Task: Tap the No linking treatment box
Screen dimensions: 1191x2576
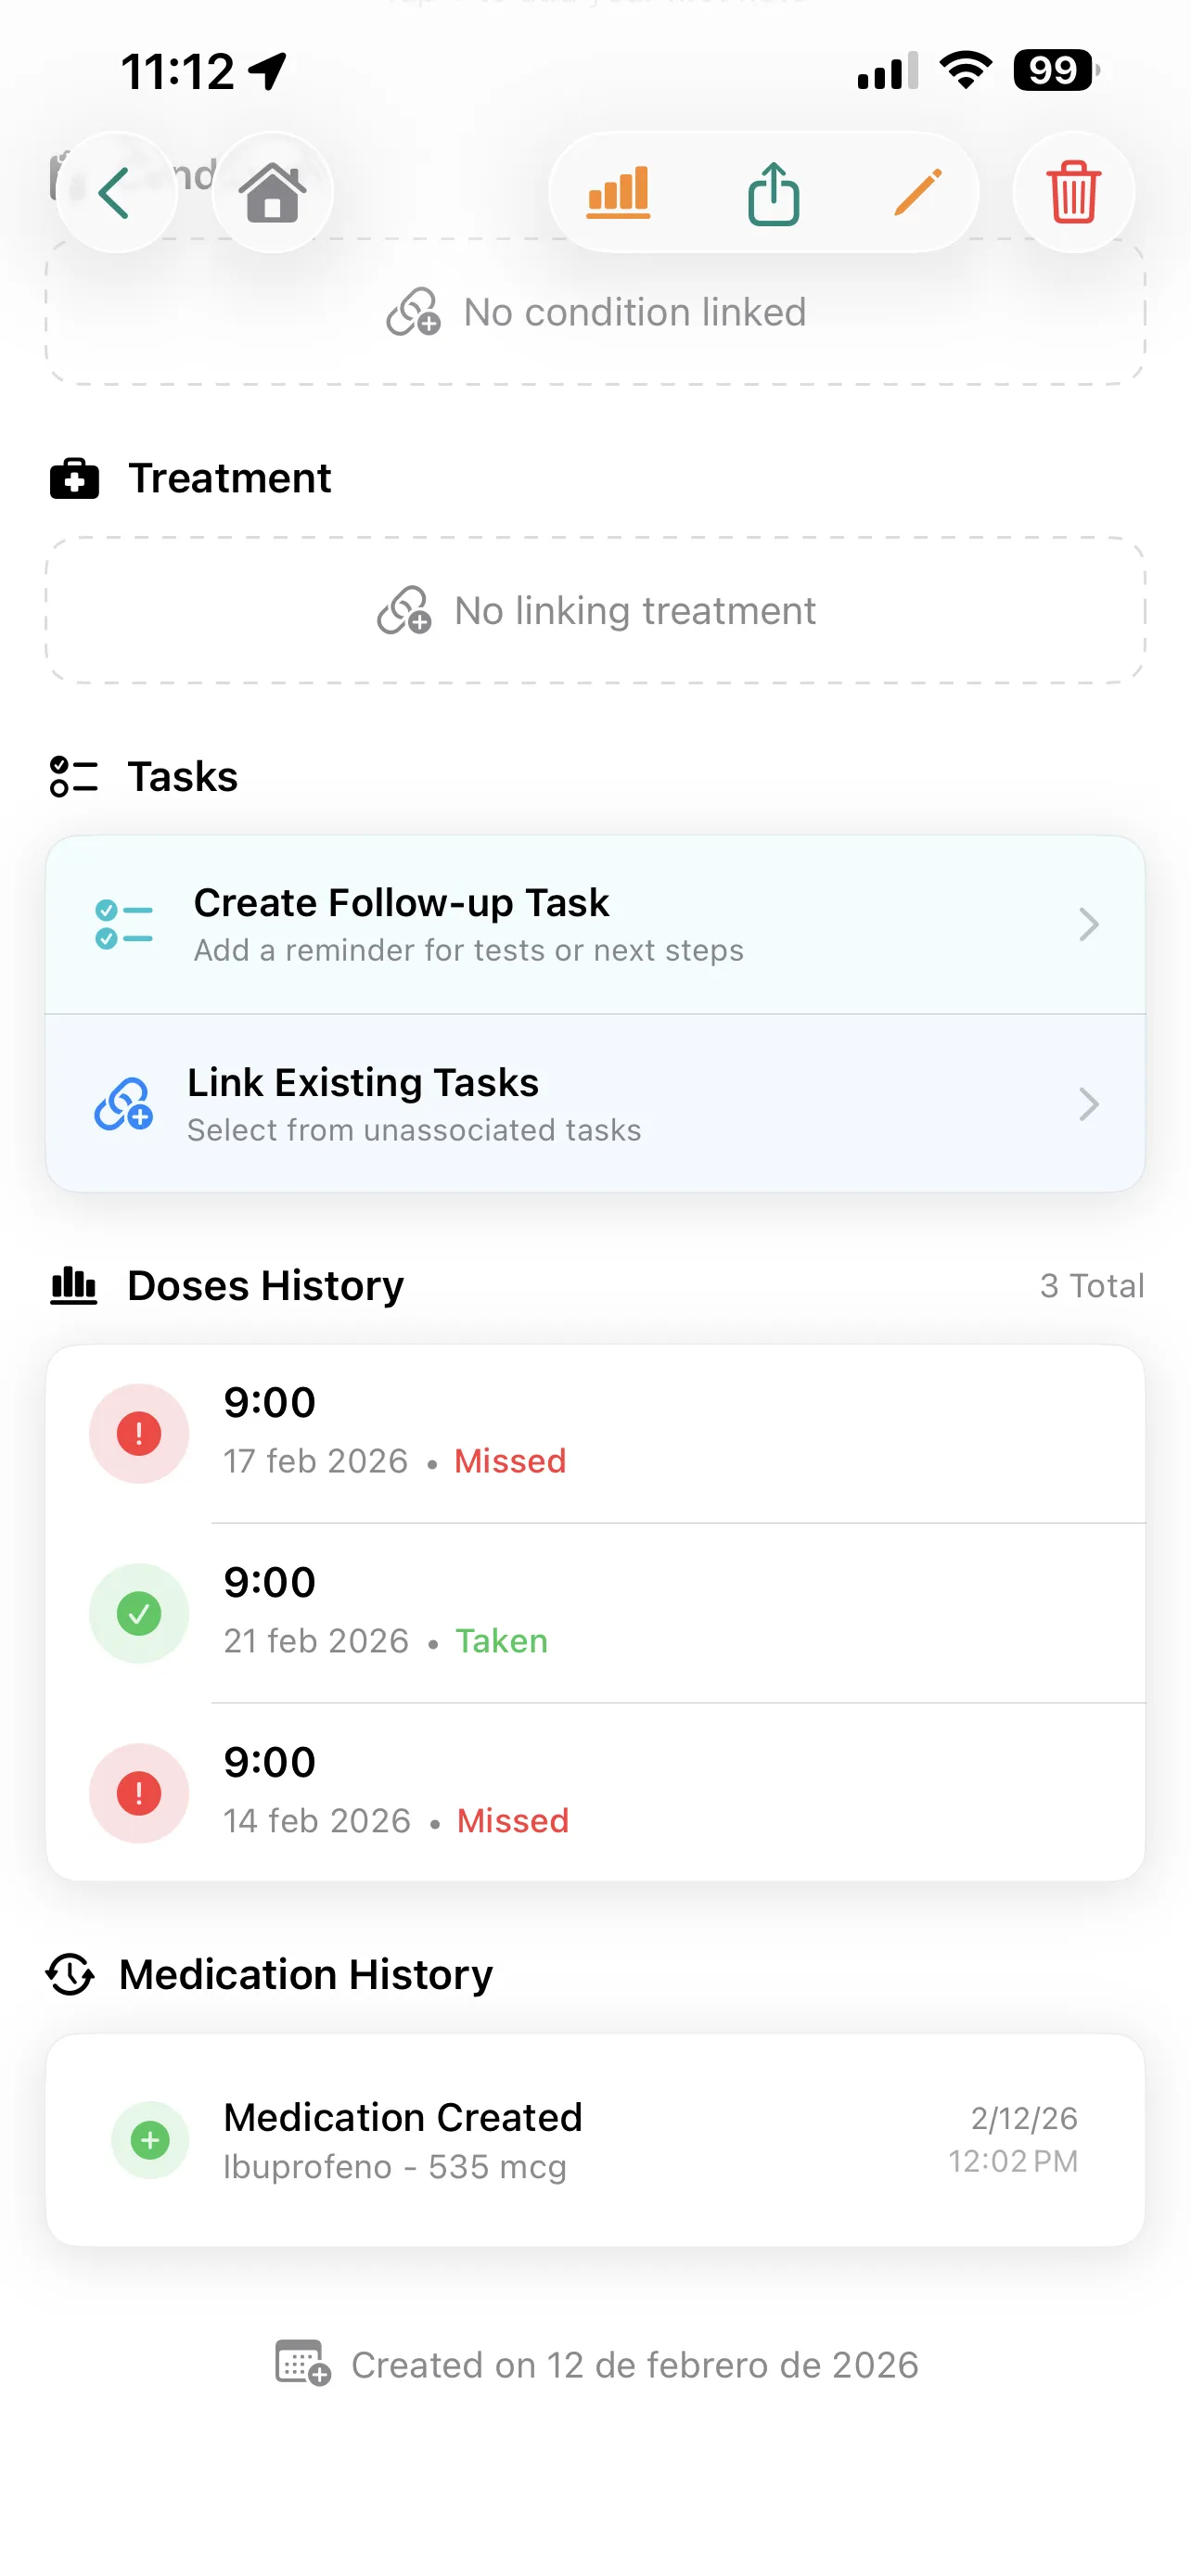Action: point(595,611)
